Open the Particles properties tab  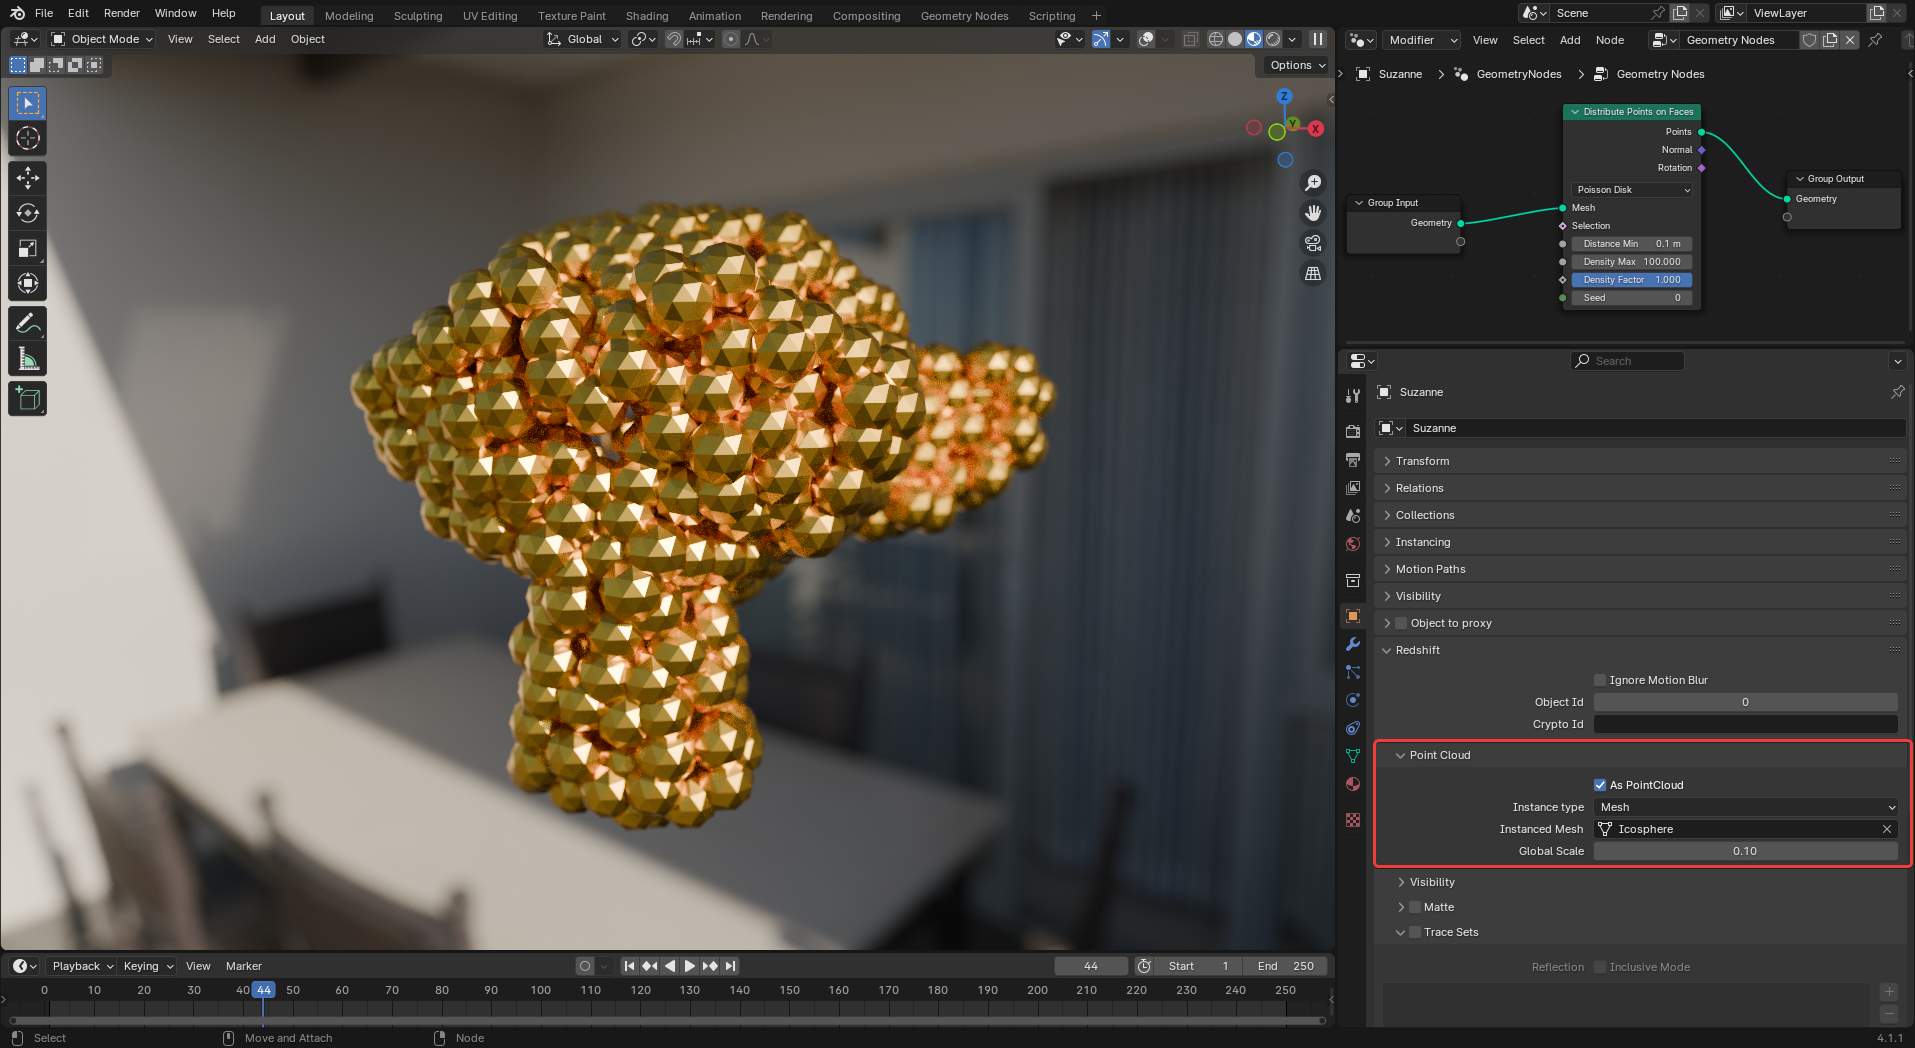[1353, 672]
